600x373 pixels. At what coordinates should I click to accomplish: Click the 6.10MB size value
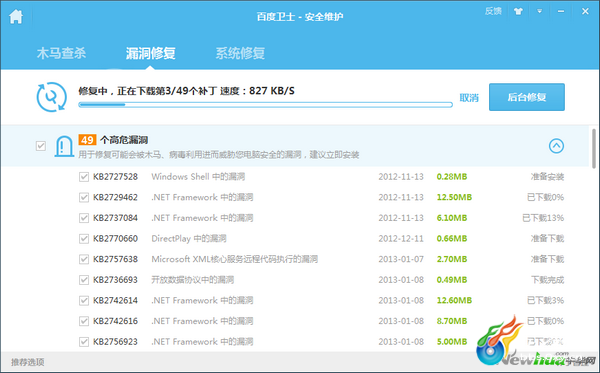(x=452, y=218)
